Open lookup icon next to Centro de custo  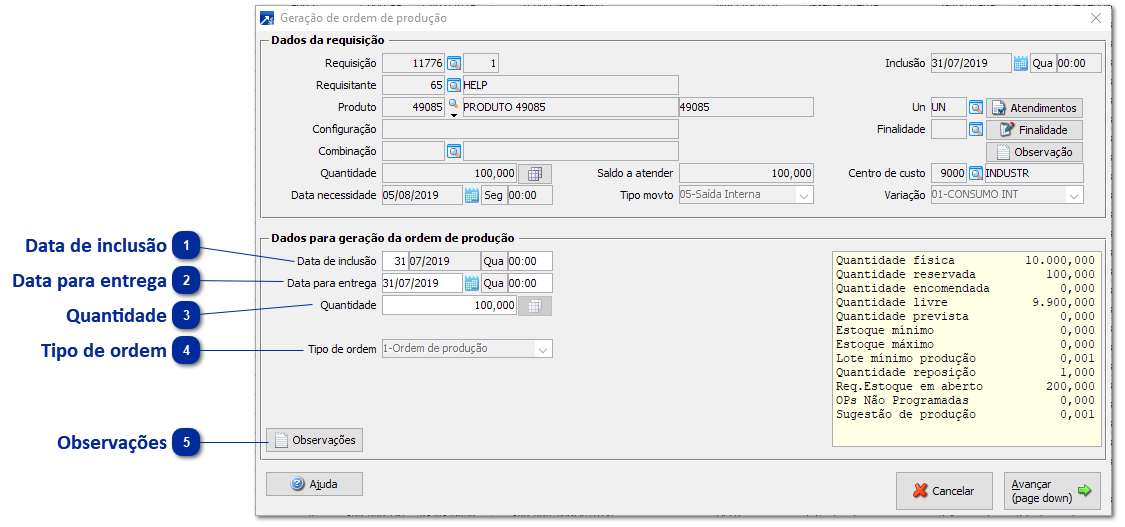(x=976, y=174)
